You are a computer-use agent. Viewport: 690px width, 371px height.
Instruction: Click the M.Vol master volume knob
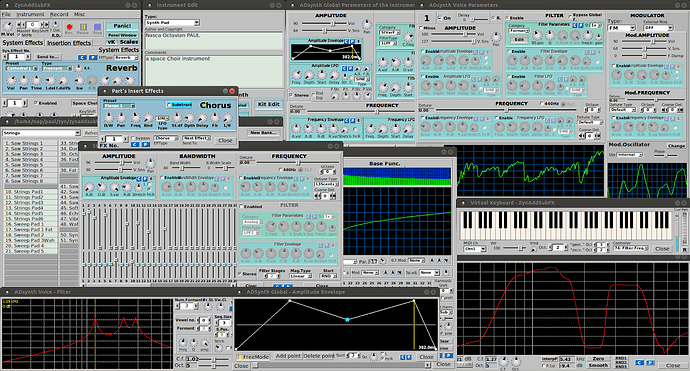(x=7, y=27)
